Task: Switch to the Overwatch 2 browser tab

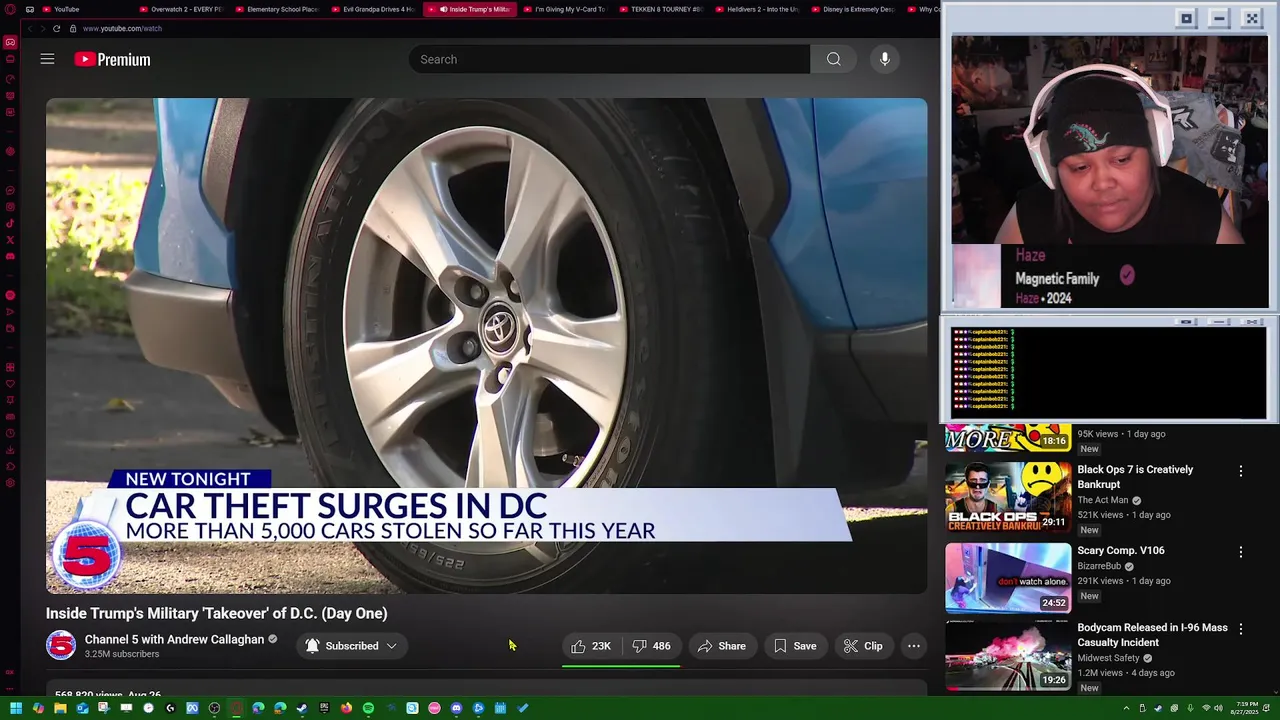Action: pyautogui.click(x=180, y=9)
